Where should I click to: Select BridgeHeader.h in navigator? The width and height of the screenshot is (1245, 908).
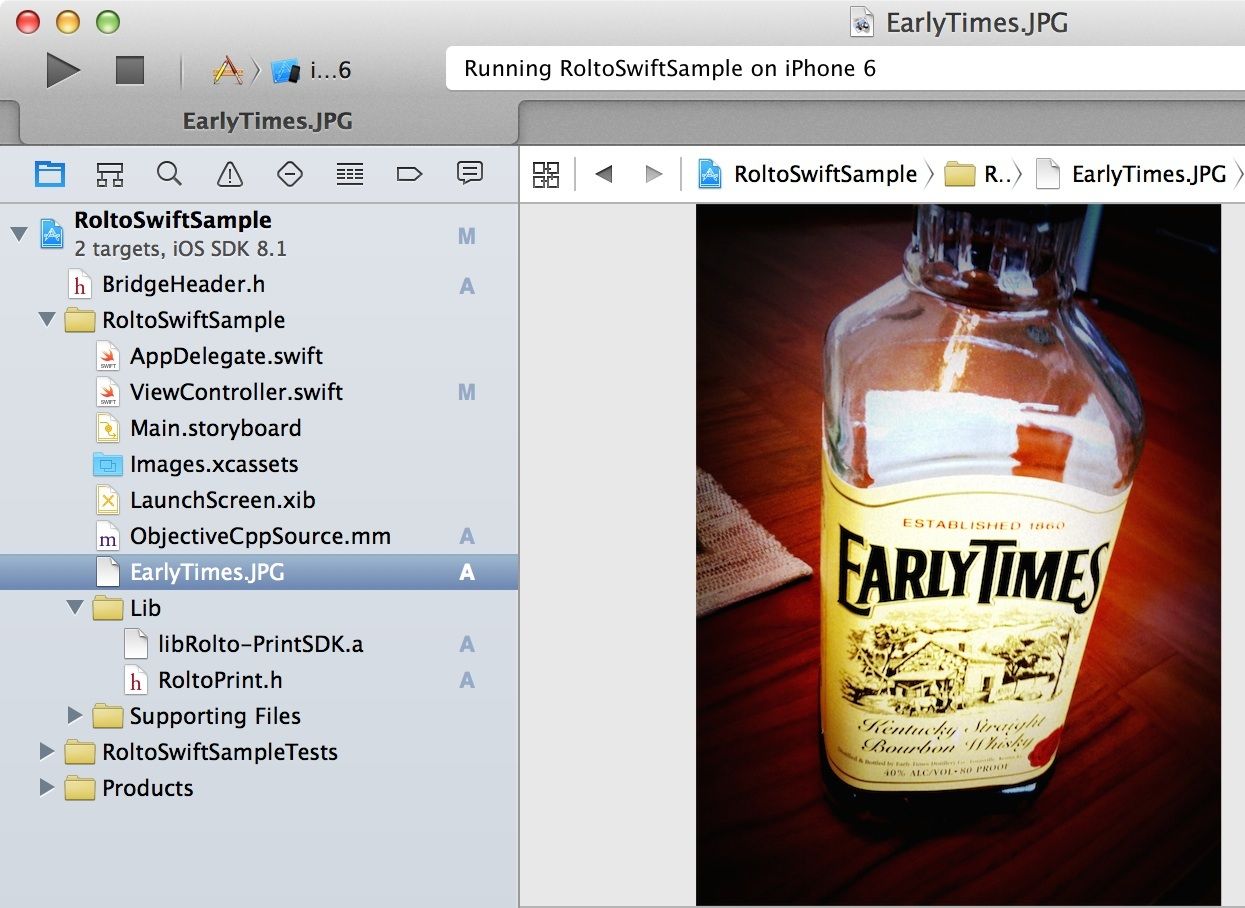[259, 285]
